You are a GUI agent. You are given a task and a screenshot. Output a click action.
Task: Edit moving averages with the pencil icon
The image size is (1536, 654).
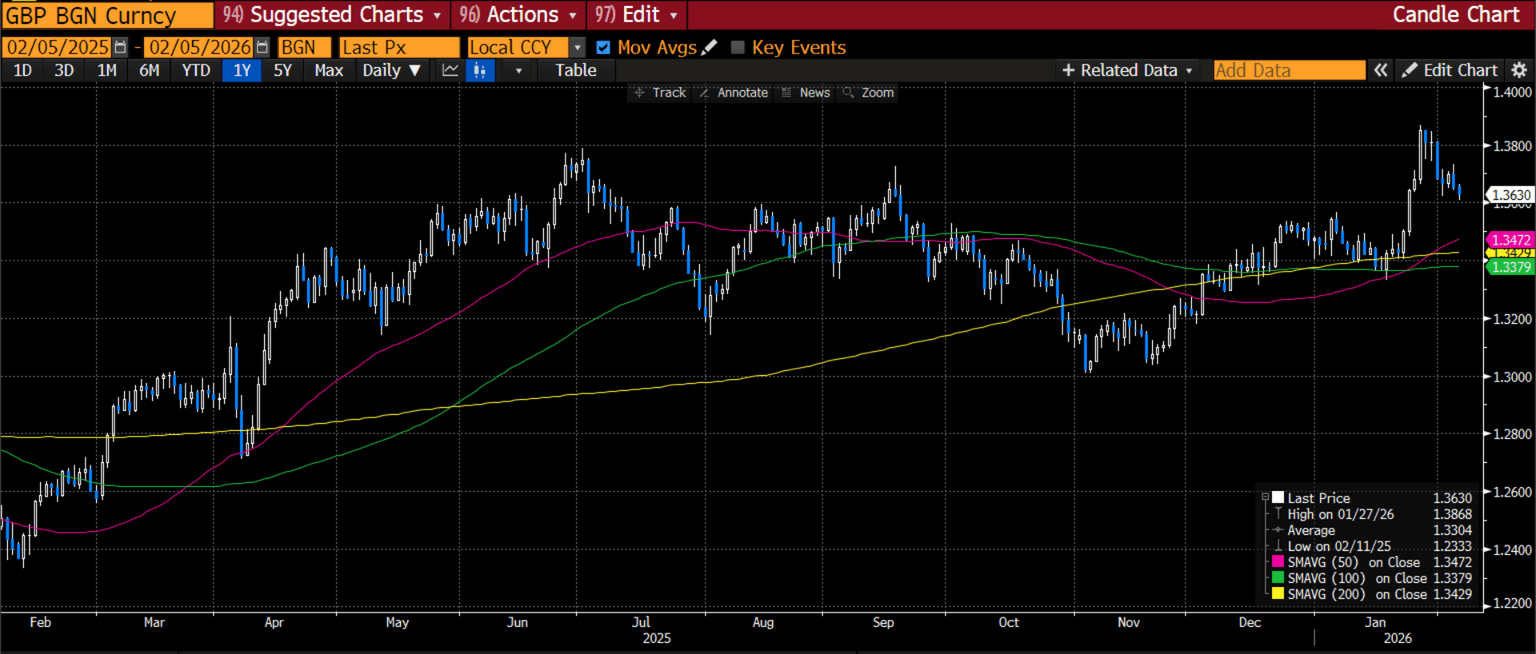(709, 47)
